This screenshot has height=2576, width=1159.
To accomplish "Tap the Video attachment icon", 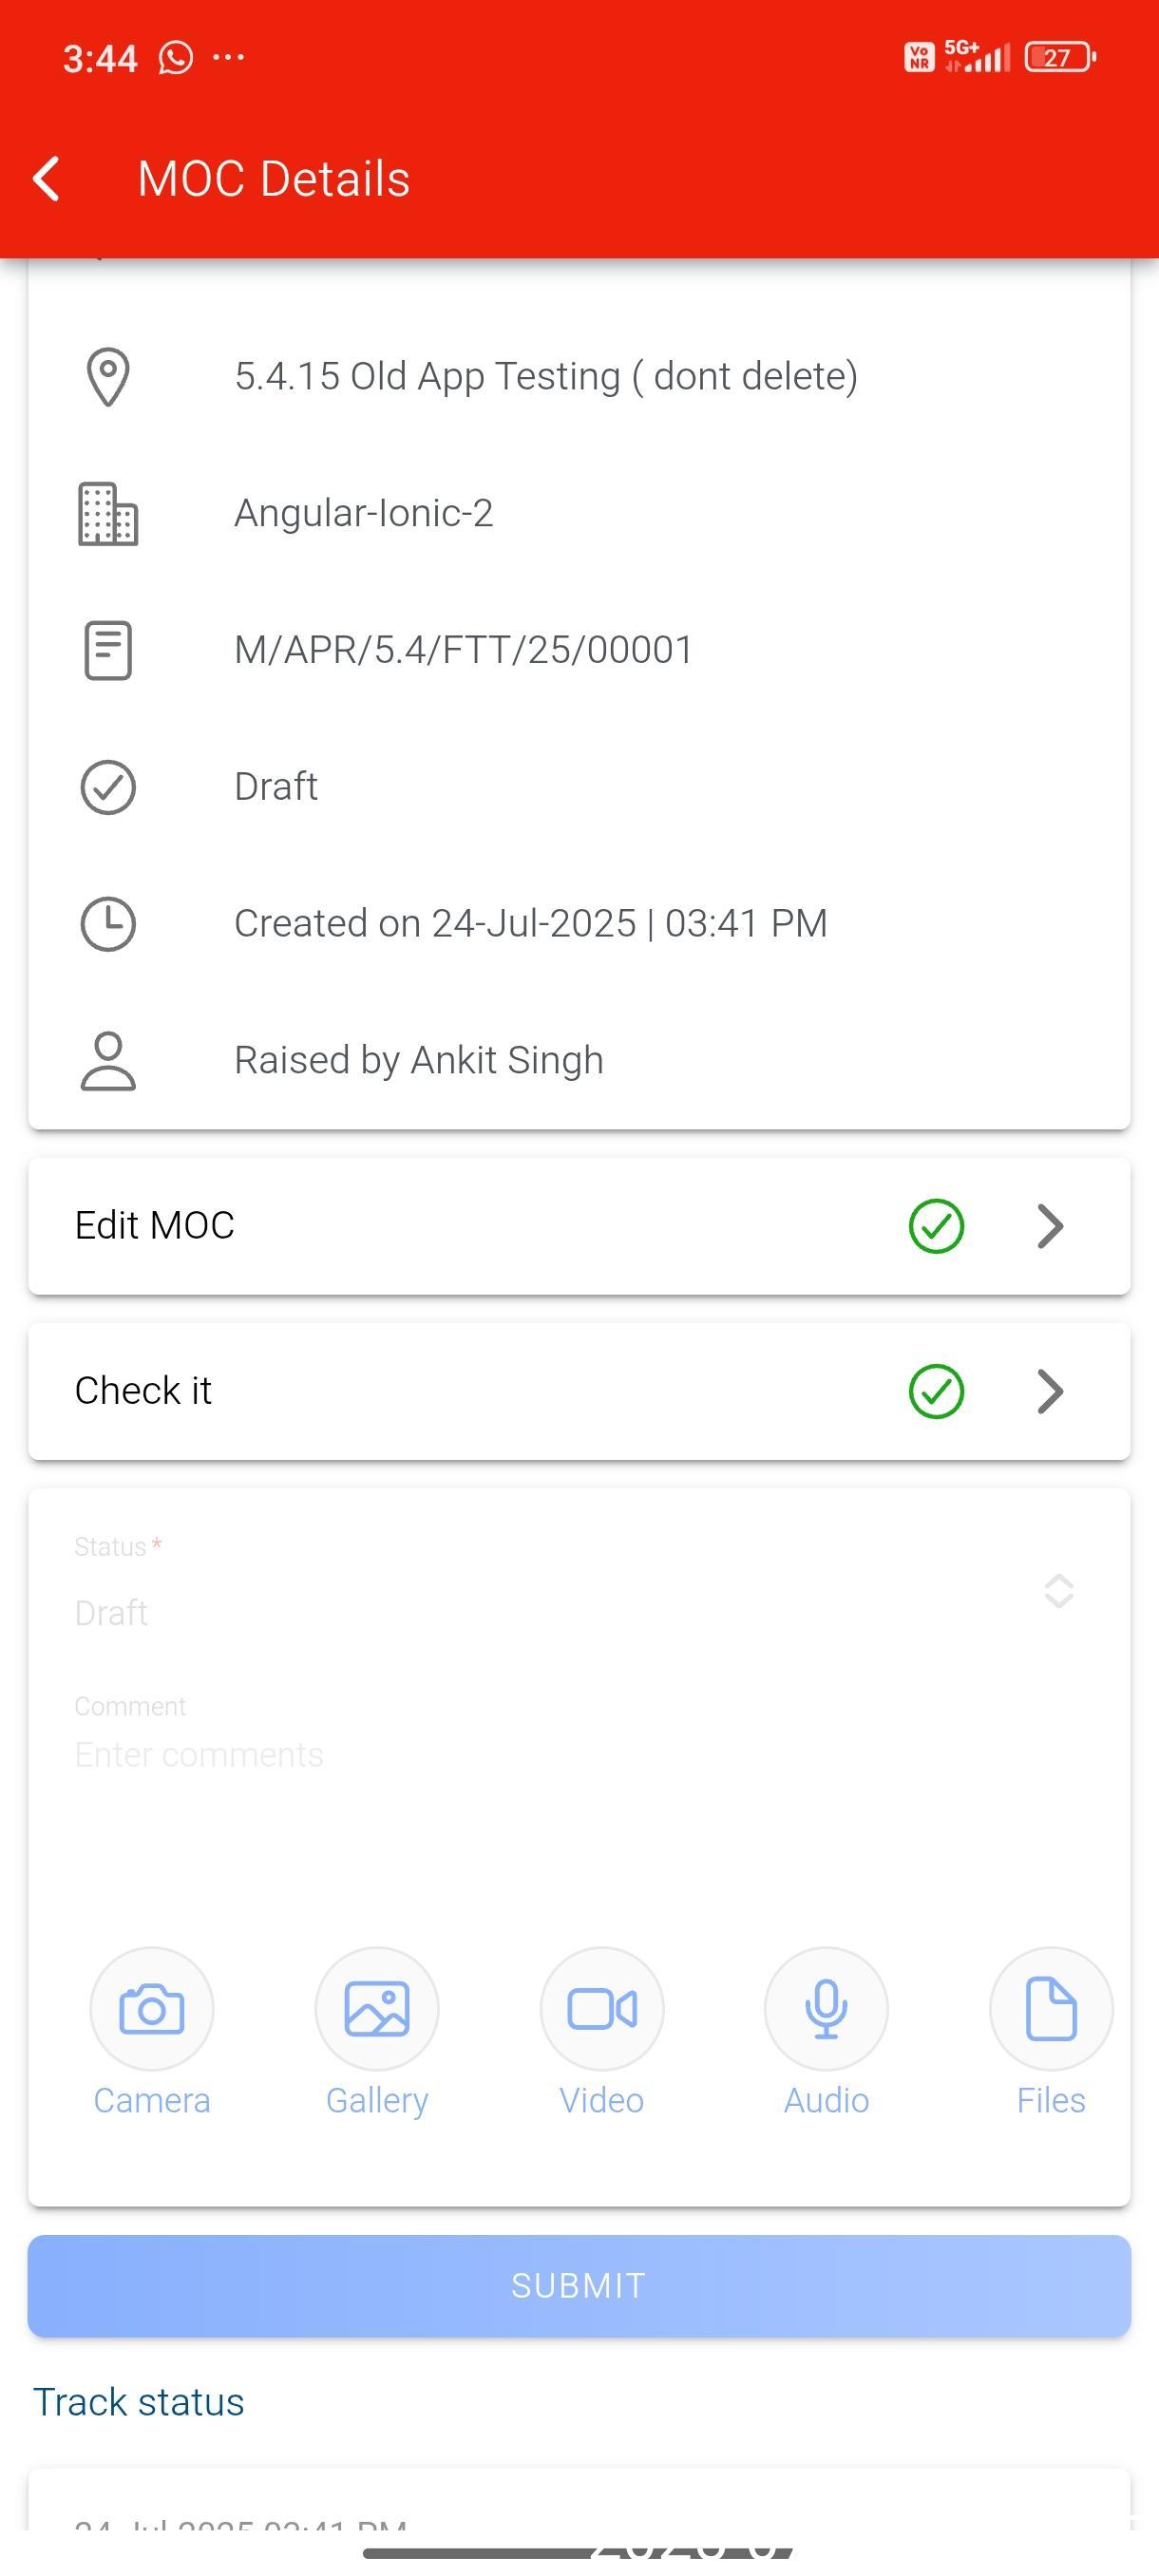I will click(x=602, y=2009).
